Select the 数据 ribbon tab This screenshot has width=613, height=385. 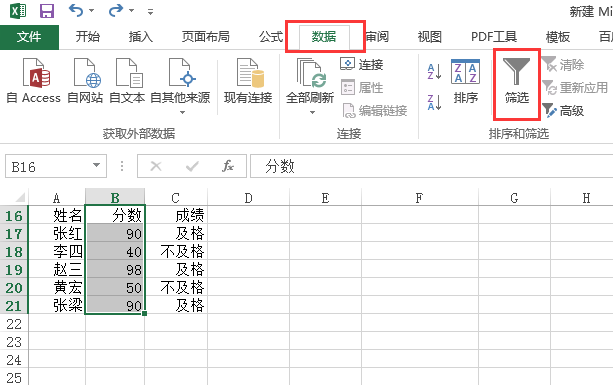tap(324, 37)
